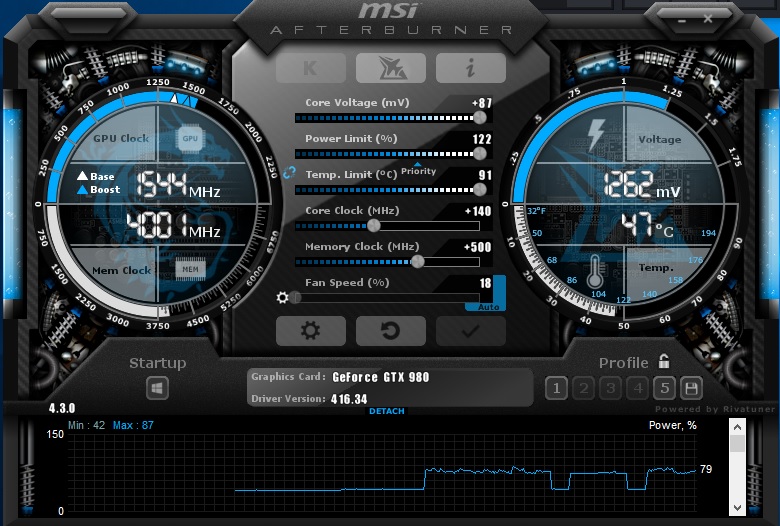The width and height of the screenshot is (780, 526).
Task: Click the Startup label
Action: point(157,363)
